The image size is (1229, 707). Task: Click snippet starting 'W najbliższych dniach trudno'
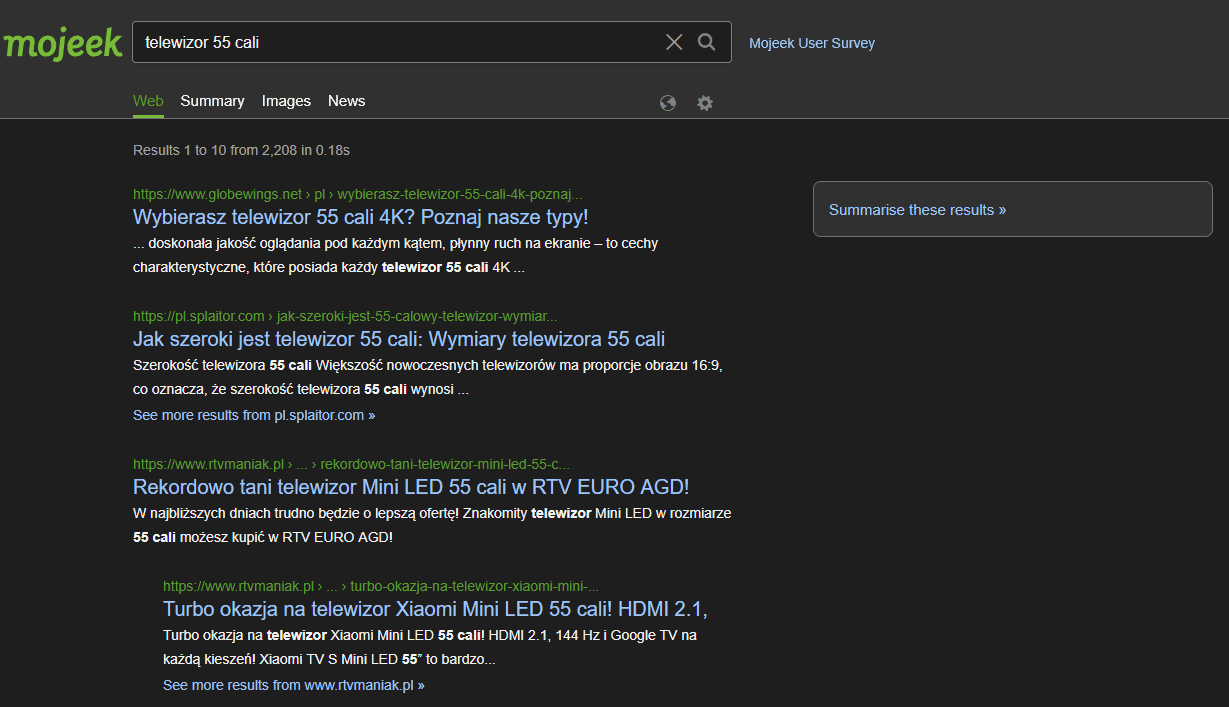coord(432,525)
